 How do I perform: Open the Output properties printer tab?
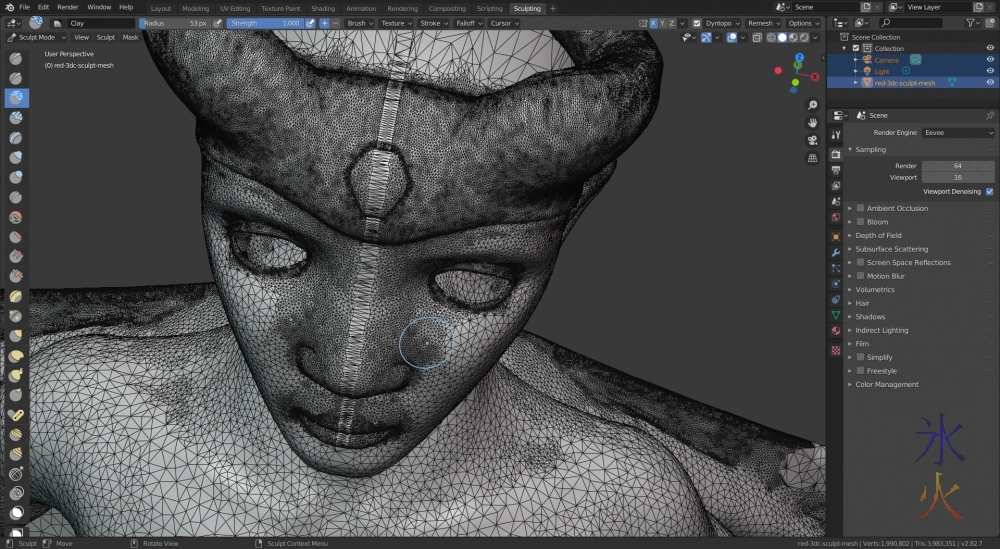[836, 170]
